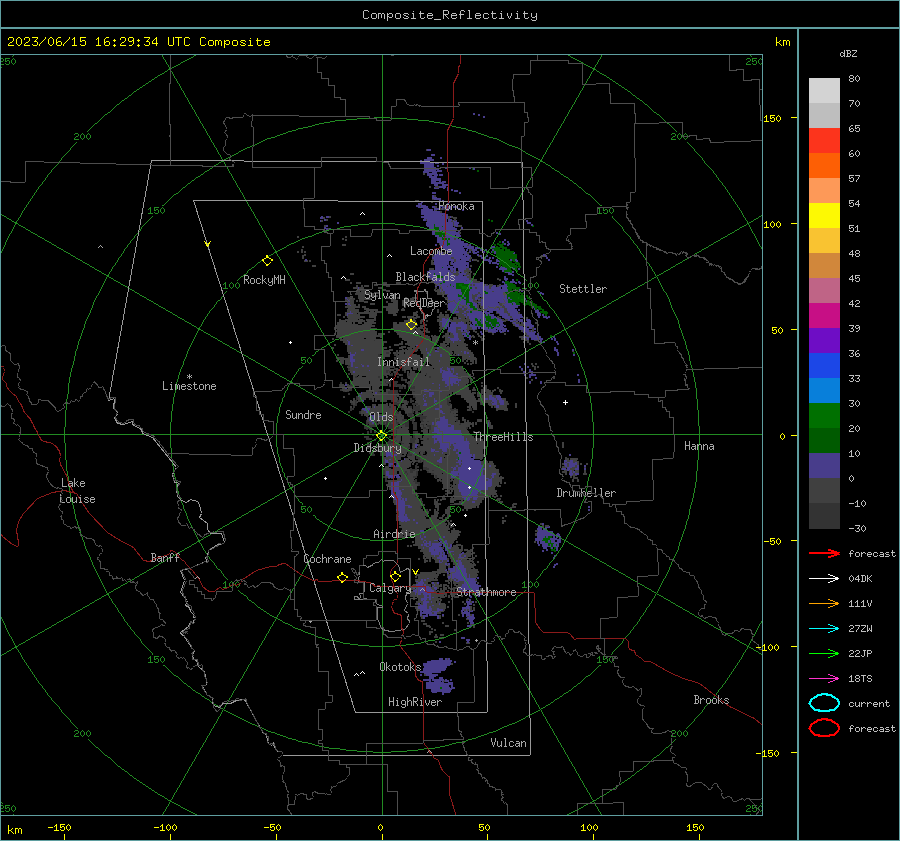Image resolution: width=900 pixels, height=841 pixels.
Task: Click the '57' value on dBZ scale
Action: 854,179
